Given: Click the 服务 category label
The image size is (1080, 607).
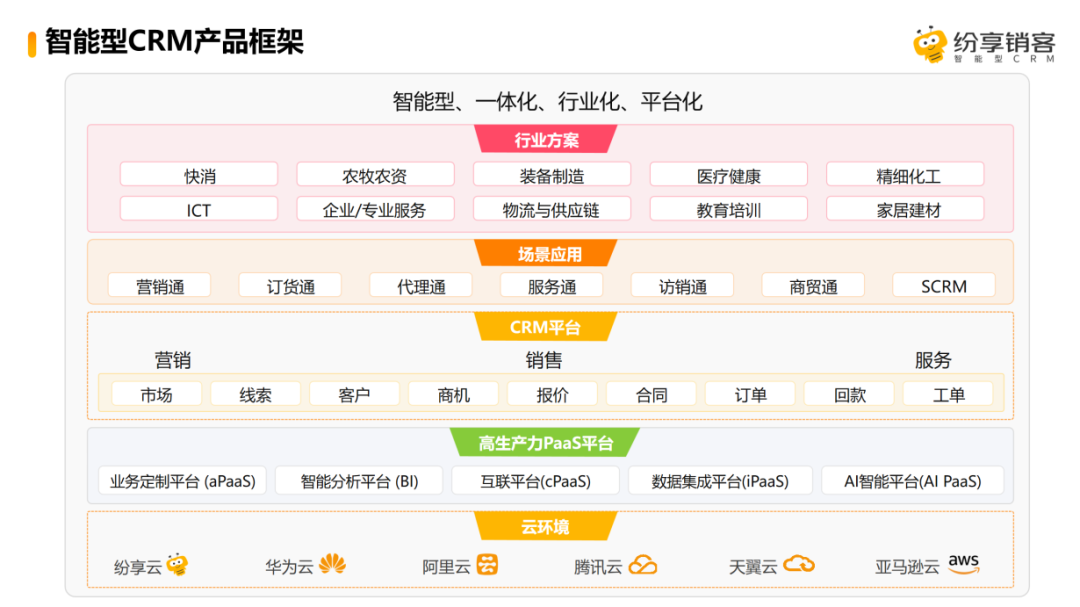Looking at the screenshot, I should coord(933,360).
